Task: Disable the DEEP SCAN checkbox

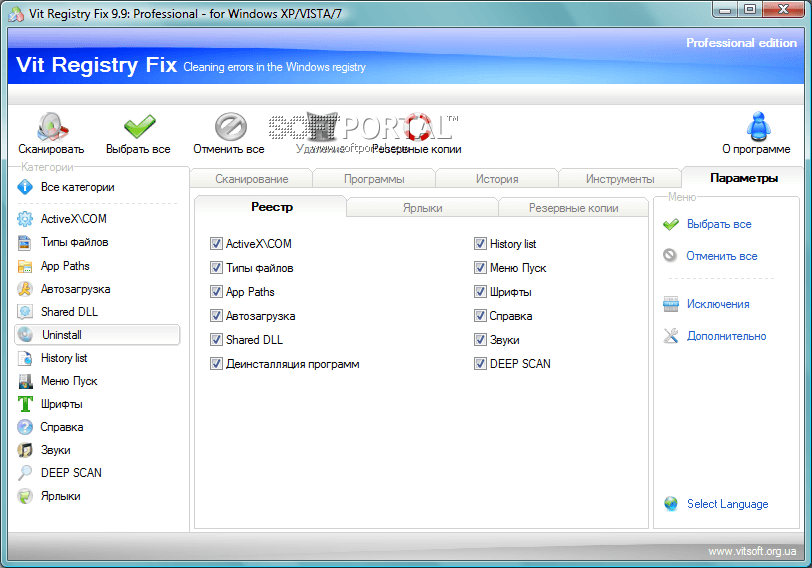Action: [481, 364]
